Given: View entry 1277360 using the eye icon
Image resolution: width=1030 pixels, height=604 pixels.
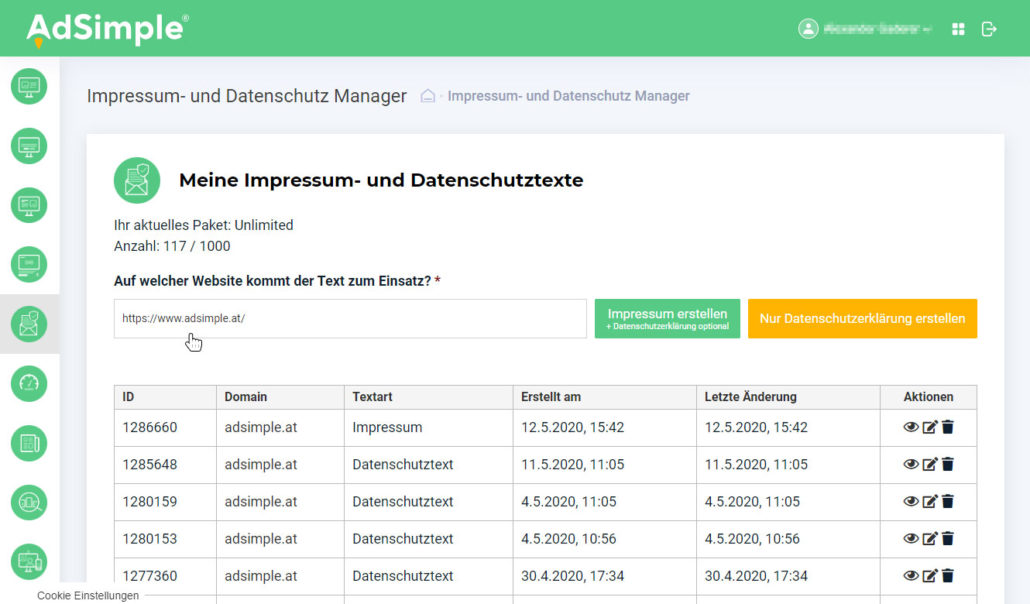Looking at the screenshot, I should point(910,576).
